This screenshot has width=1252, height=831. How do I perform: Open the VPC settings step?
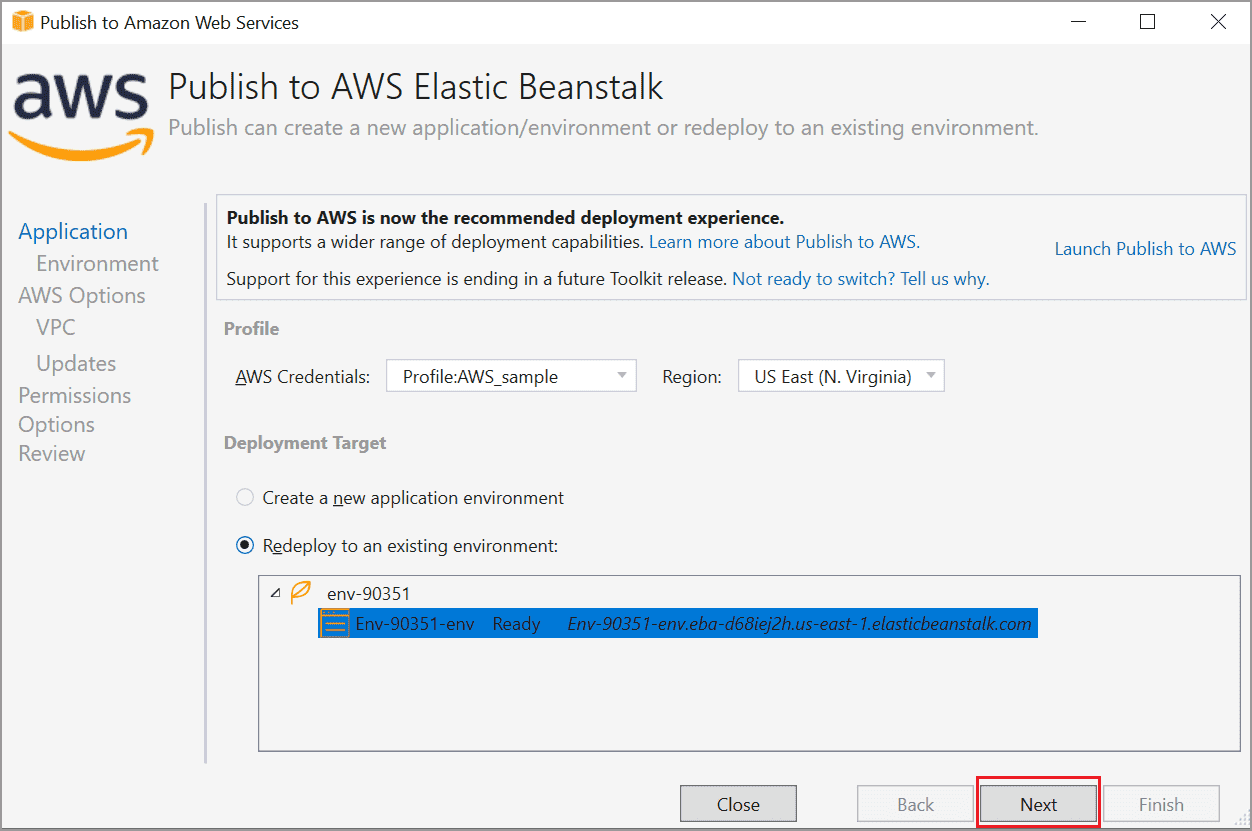click(54, 327)
